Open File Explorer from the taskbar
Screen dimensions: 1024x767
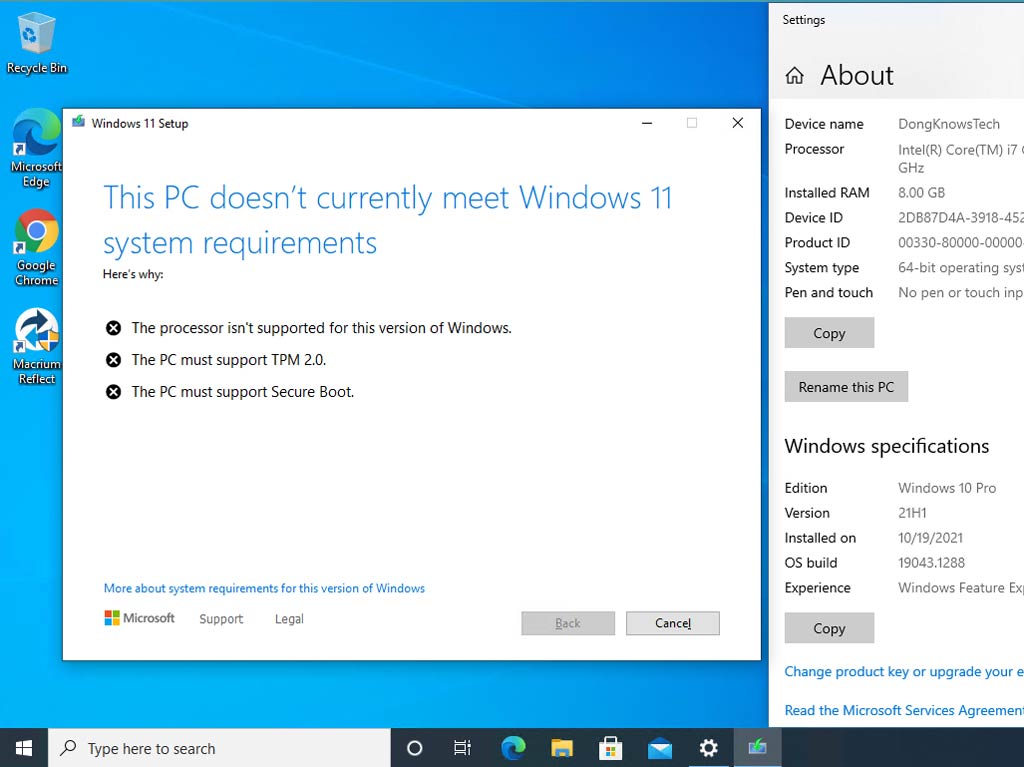click(x=562, y=748)
